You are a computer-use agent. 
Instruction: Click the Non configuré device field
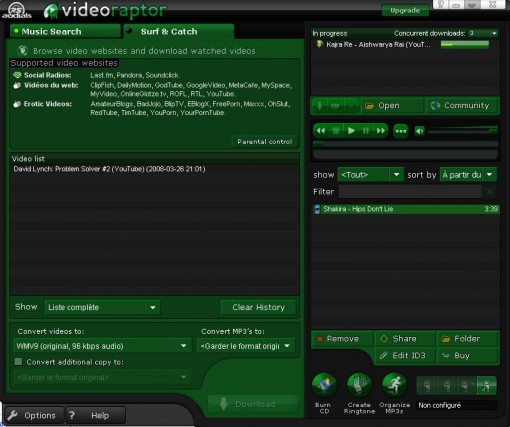tap(456, 405)
